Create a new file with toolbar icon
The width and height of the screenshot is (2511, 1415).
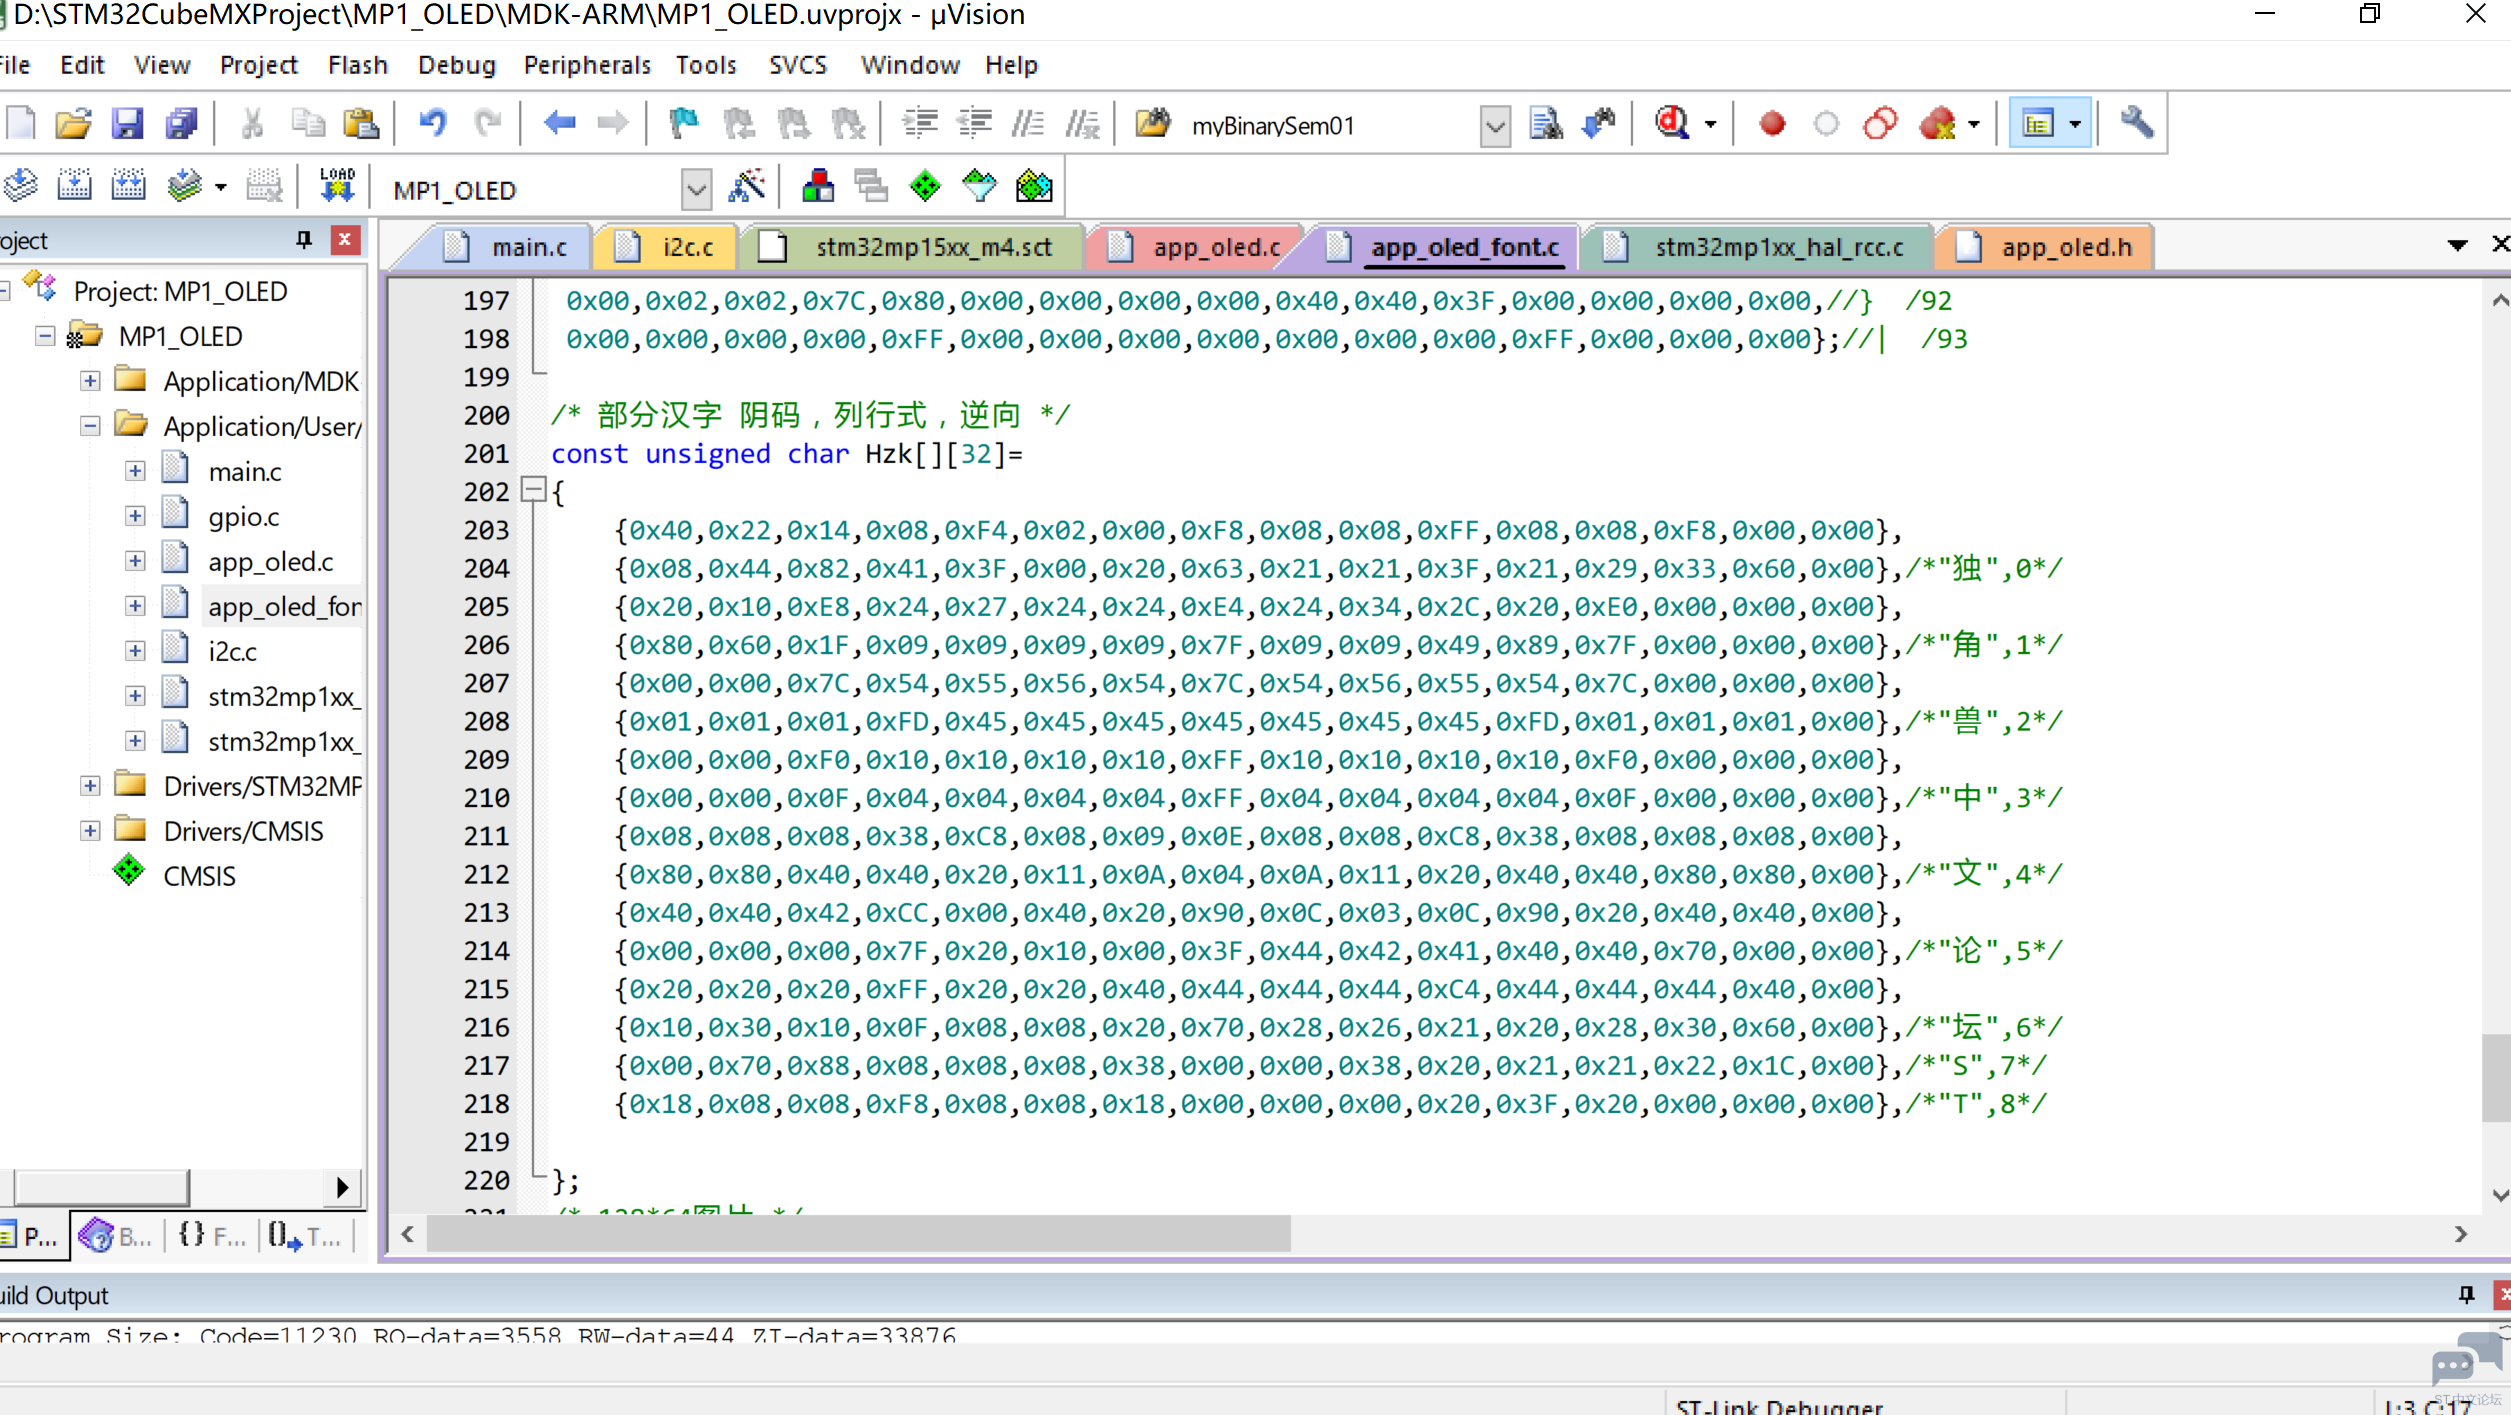coord(21,123)
